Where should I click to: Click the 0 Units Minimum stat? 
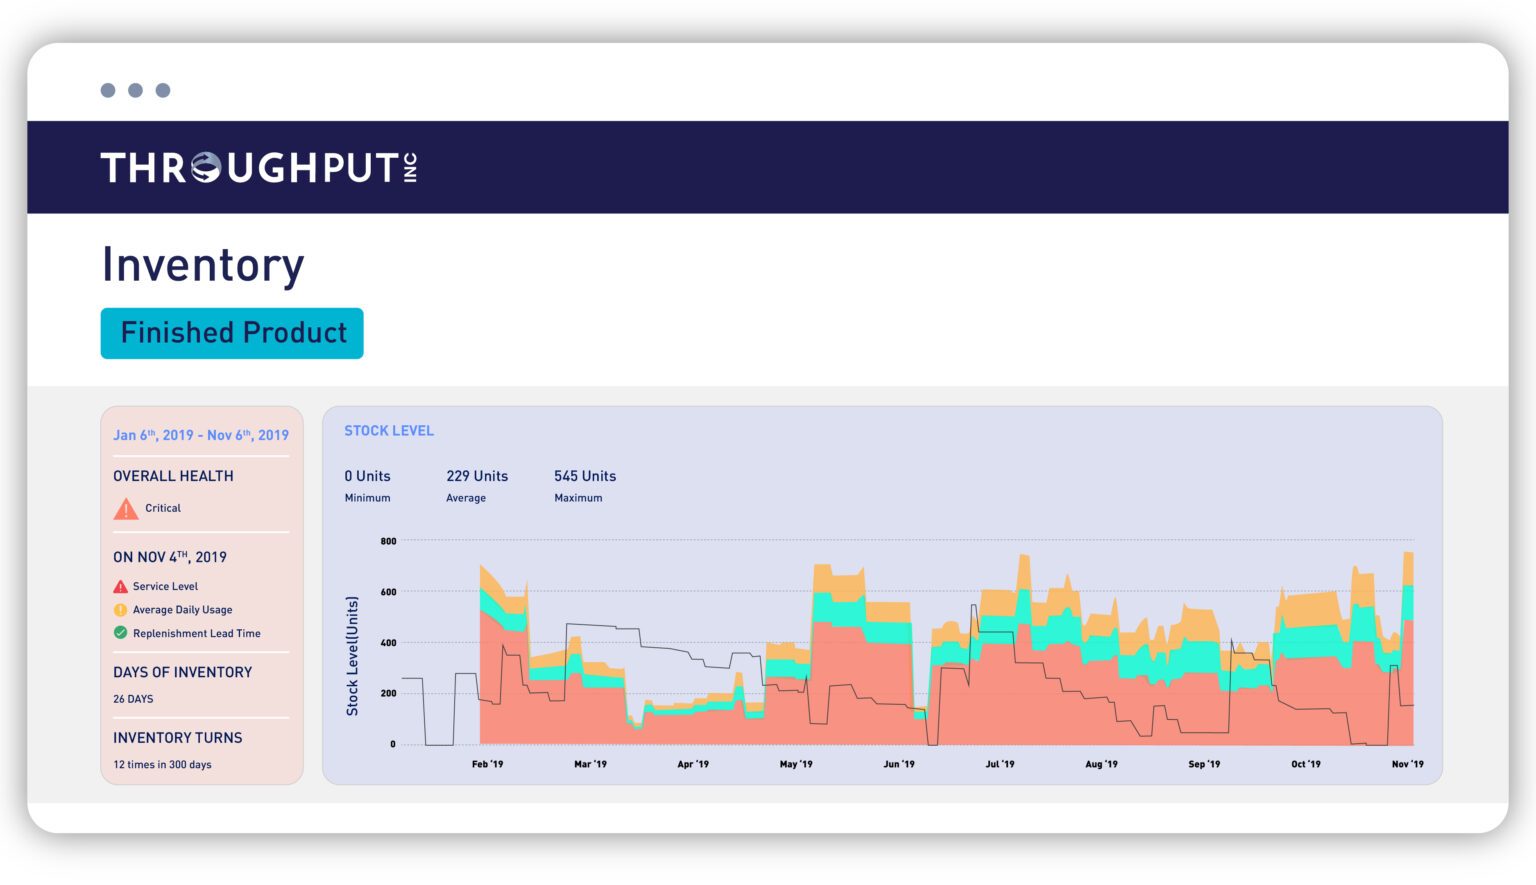pyautogui.click(x=367, y=485)
